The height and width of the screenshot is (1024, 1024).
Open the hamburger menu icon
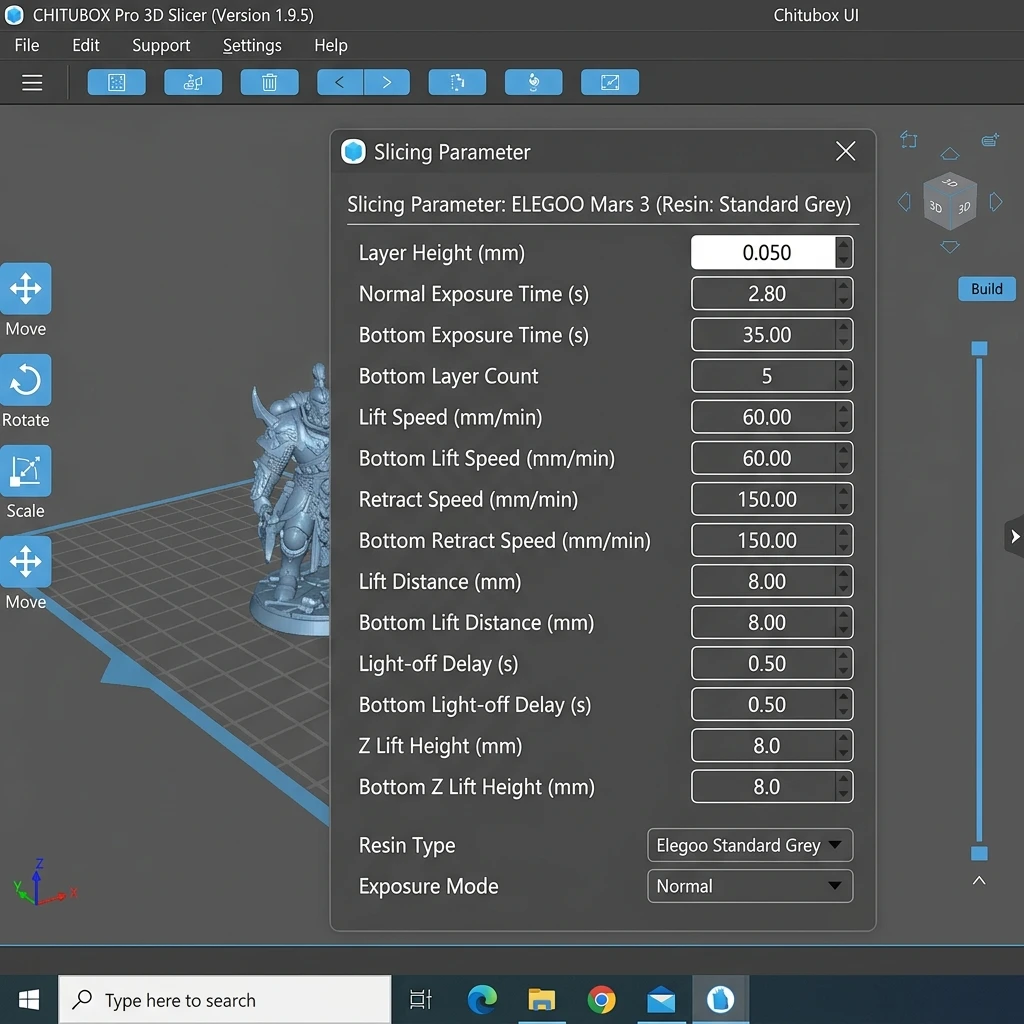32,83
